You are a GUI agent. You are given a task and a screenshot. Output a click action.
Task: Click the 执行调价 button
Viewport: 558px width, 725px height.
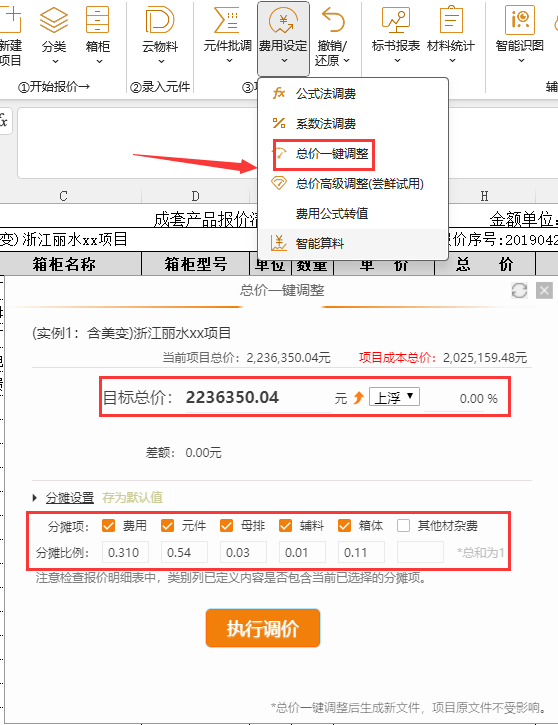[x=263, y=628]
